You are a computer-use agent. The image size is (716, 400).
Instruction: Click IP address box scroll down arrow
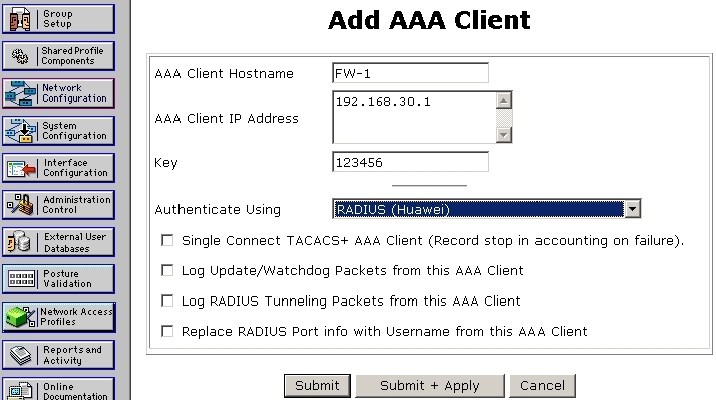pyautogui.click(x=504, y=135)
